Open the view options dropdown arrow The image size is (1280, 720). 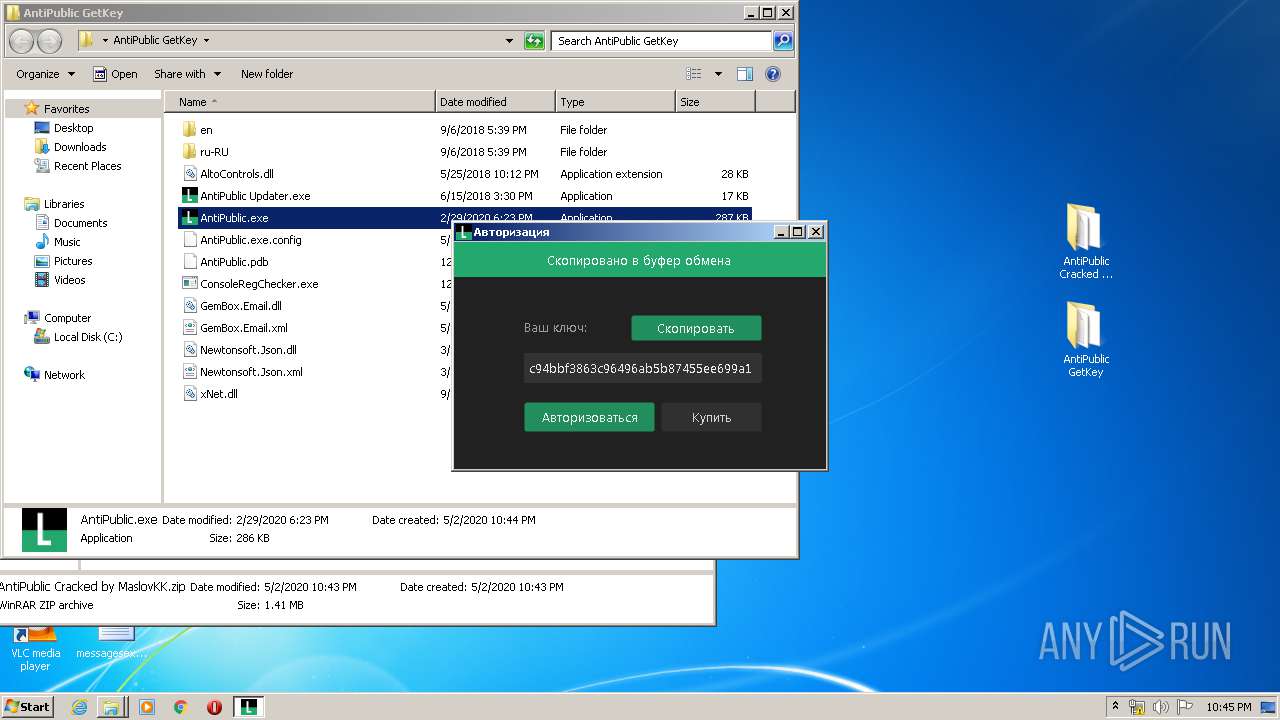[718, 74]
